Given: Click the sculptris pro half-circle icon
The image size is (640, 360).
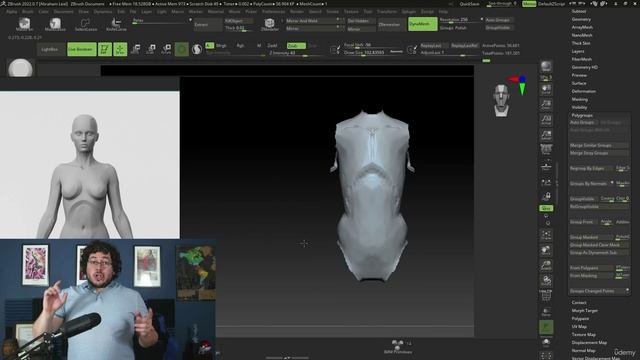Looking at the screenshot, I should [197, 49].
